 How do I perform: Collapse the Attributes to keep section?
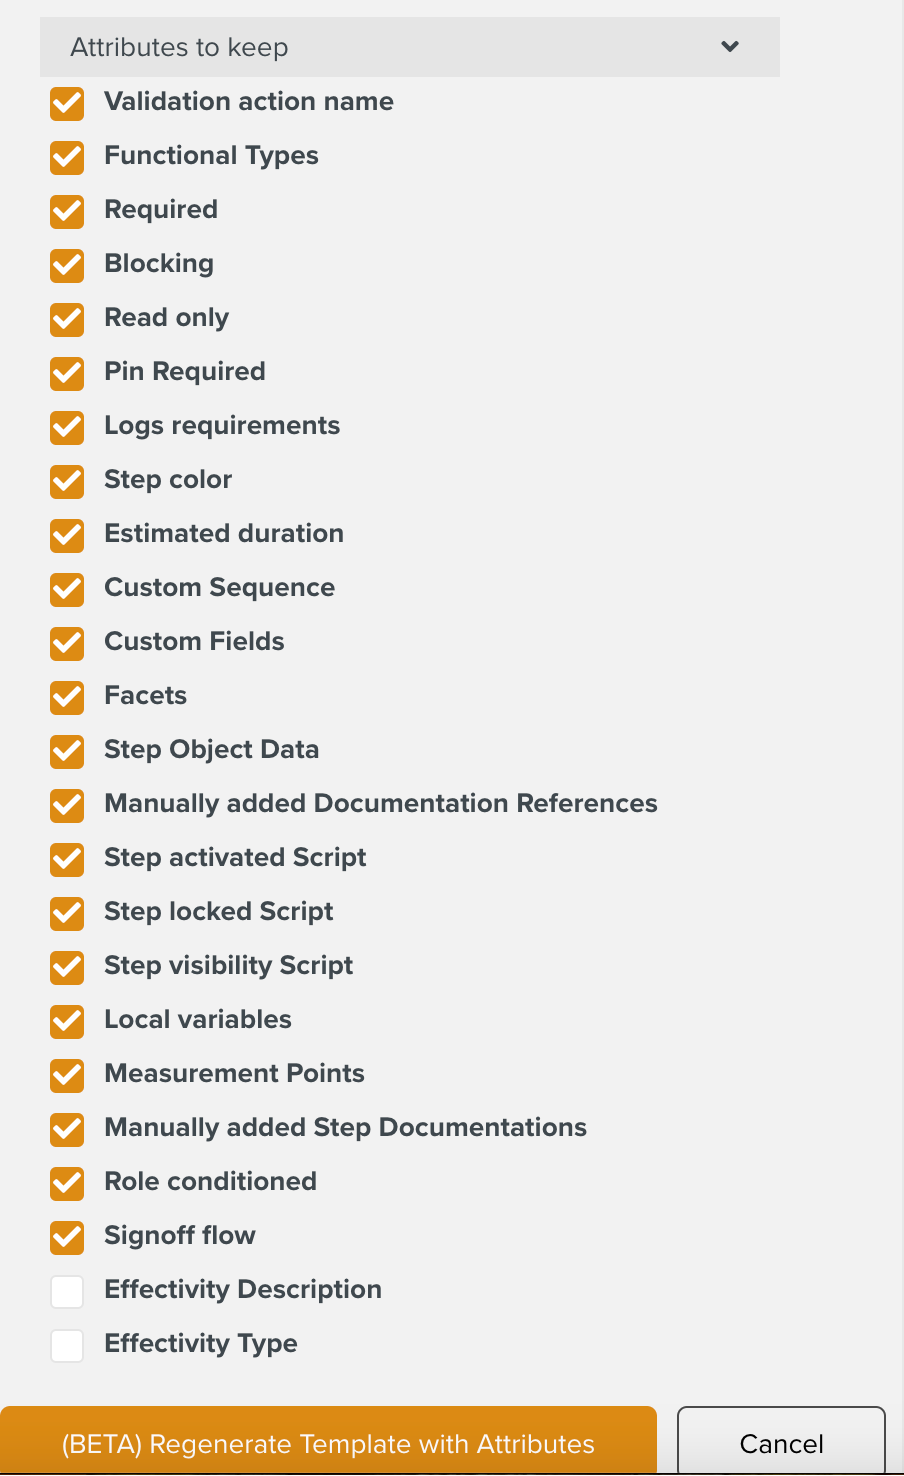[x=729, y=46]
